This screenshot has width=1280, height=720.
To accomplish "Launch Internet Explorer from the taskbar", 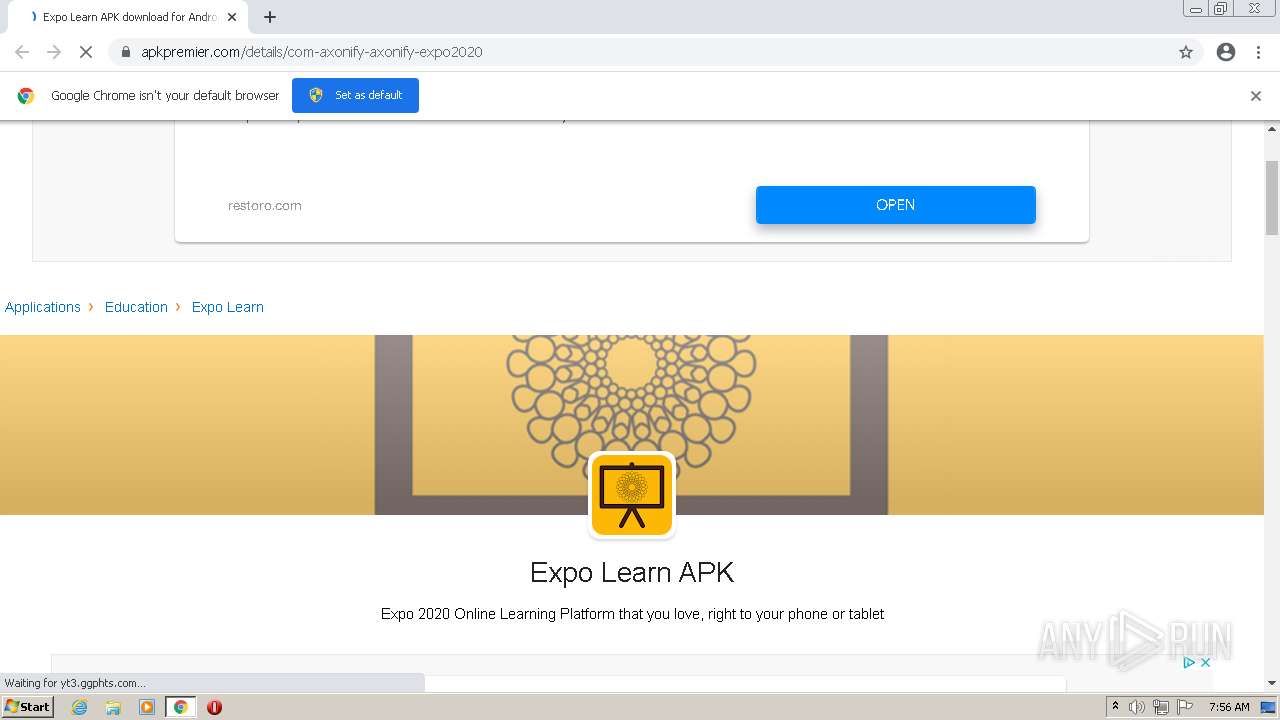I will [80, 707].
